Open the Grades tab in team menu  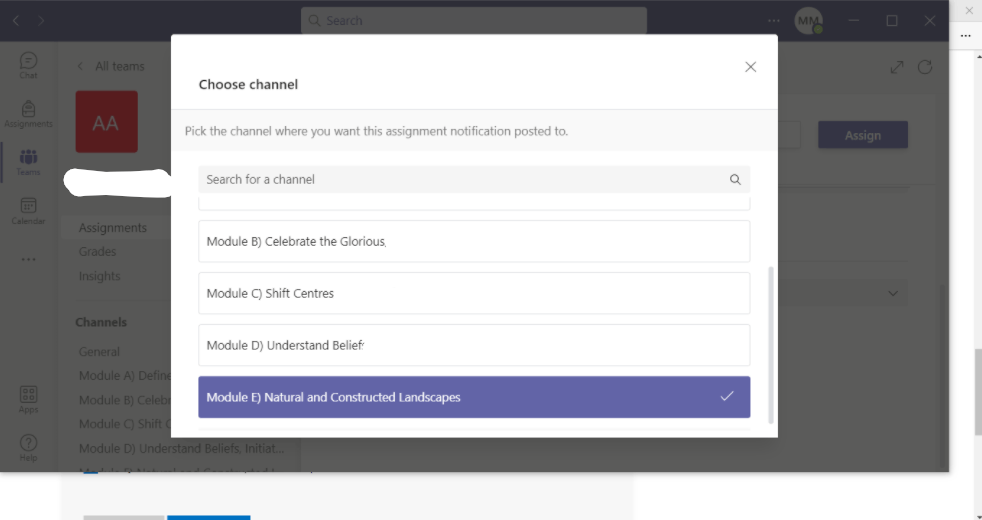pyautogui.click(x=97, y=251)
